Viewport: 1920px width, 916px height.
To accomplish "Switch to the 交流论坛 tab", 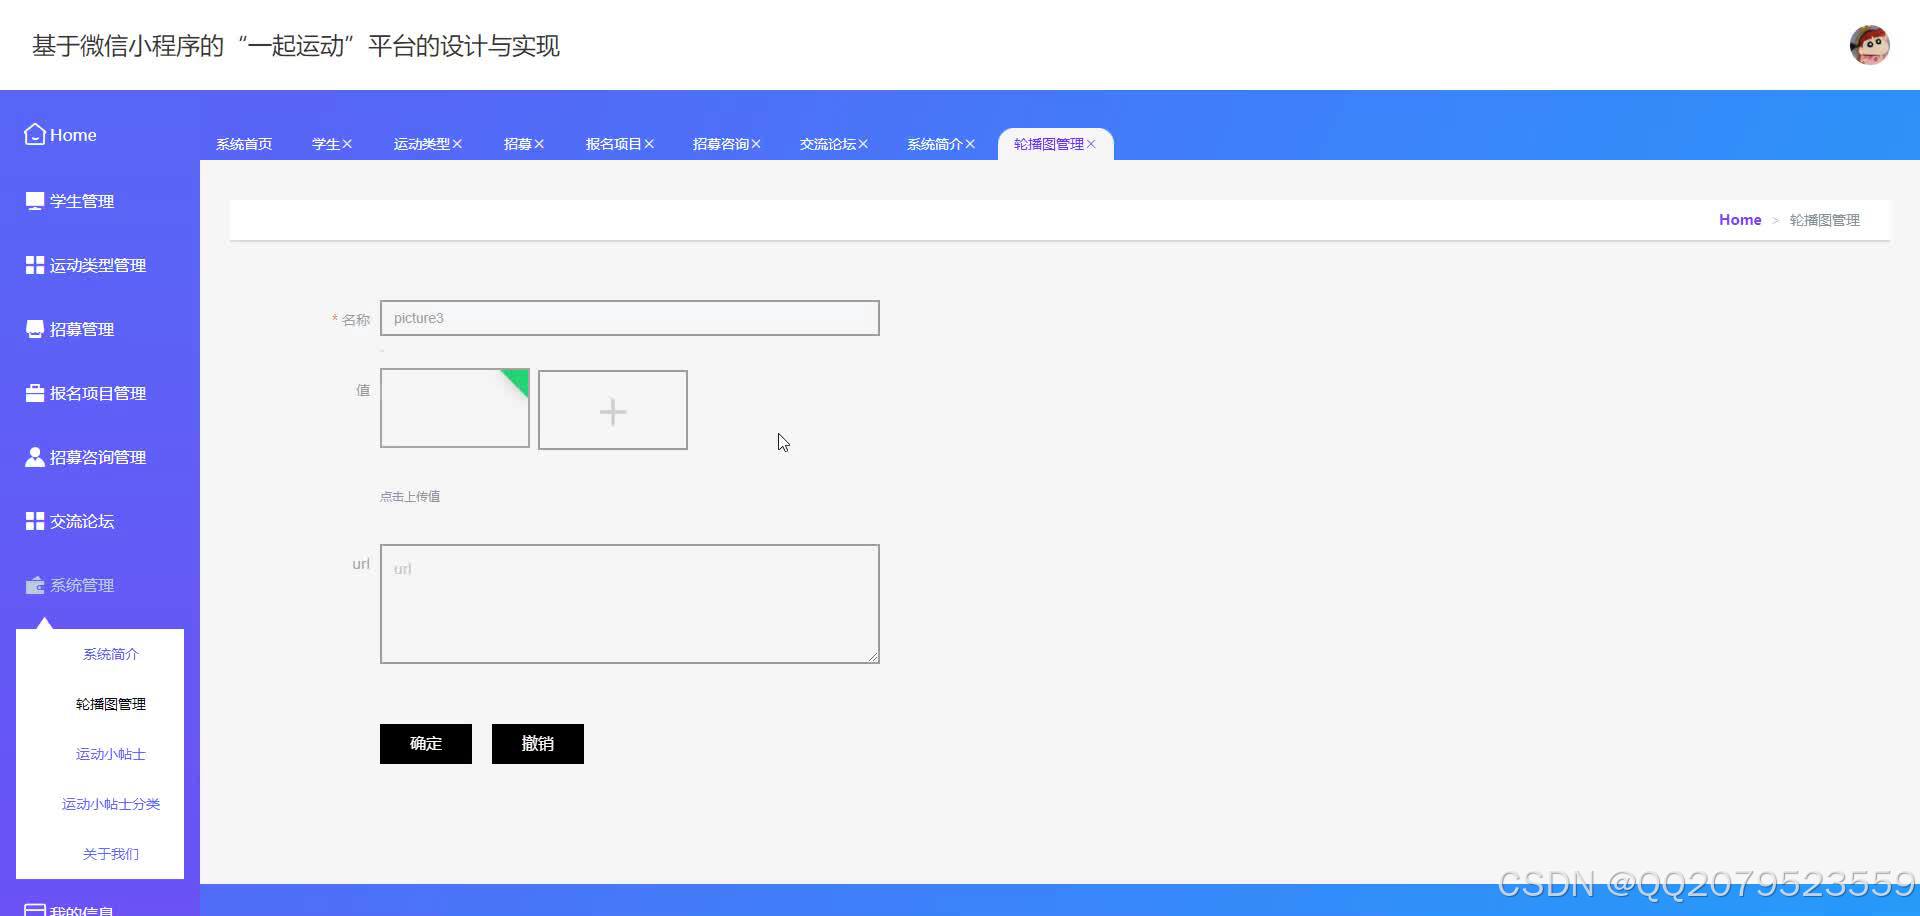I will [827, 144].
